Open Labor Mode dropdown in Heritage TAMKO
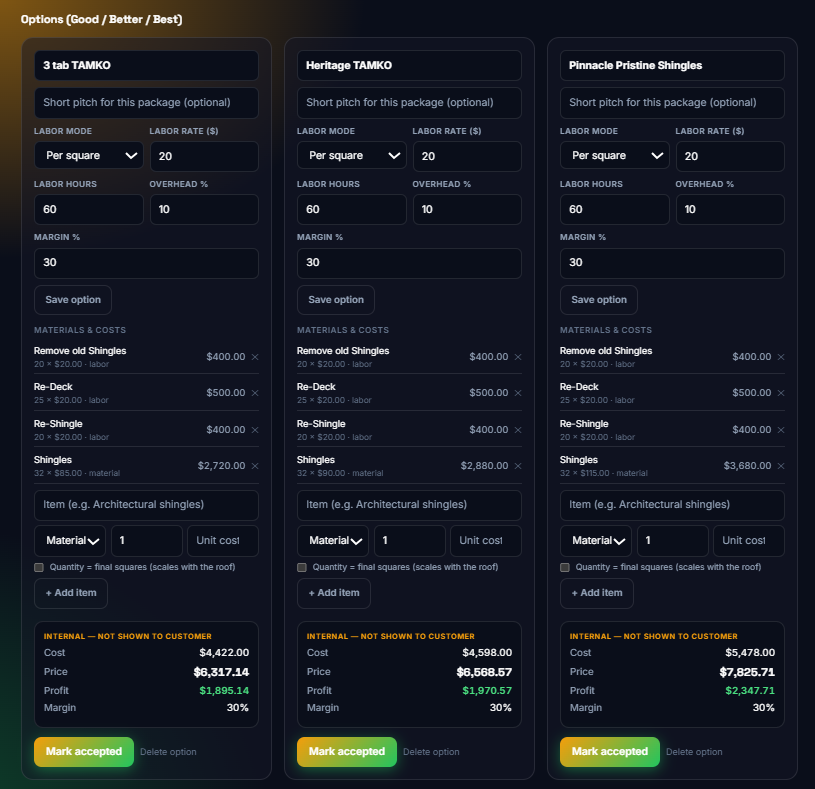815x789 pixels. click(352, 155)
